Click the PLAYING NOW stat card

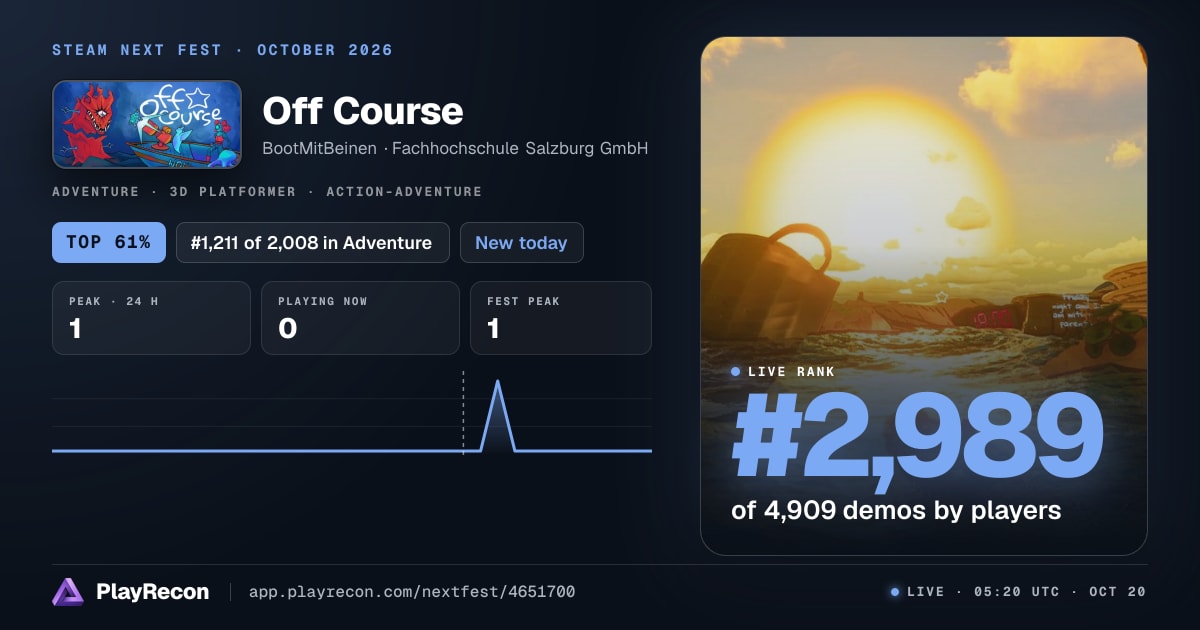[x=360, y=318]
